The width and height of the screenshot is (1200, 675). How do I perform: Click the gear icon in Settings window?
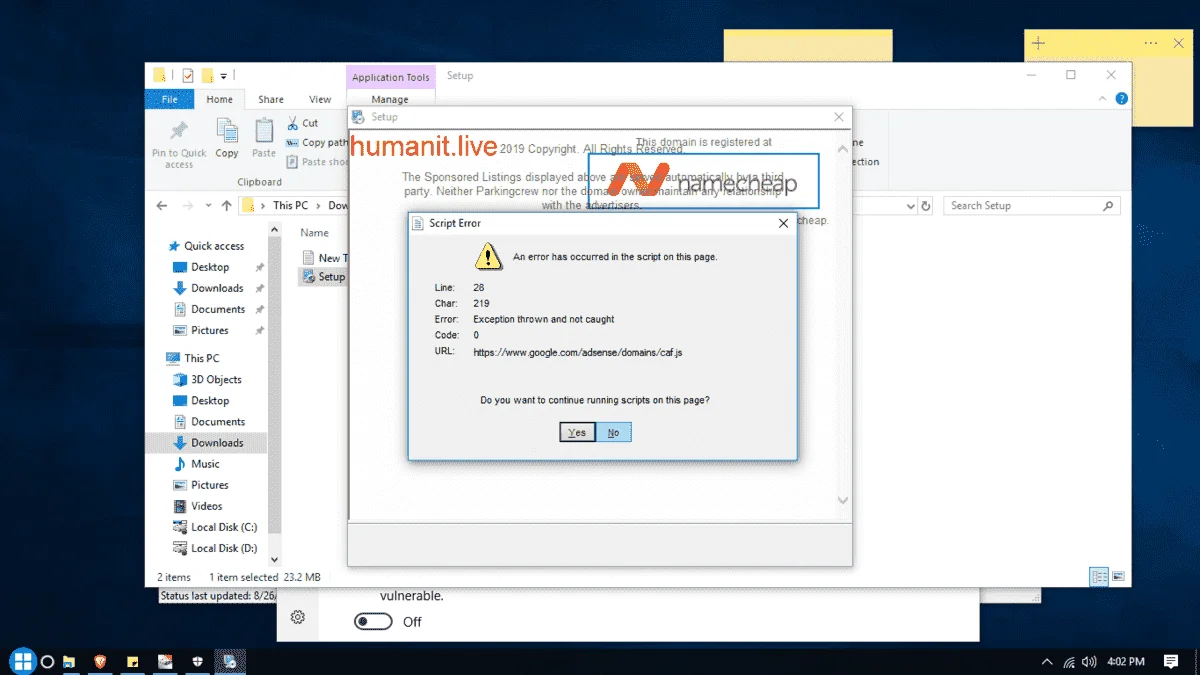click(x=297, y=617)
